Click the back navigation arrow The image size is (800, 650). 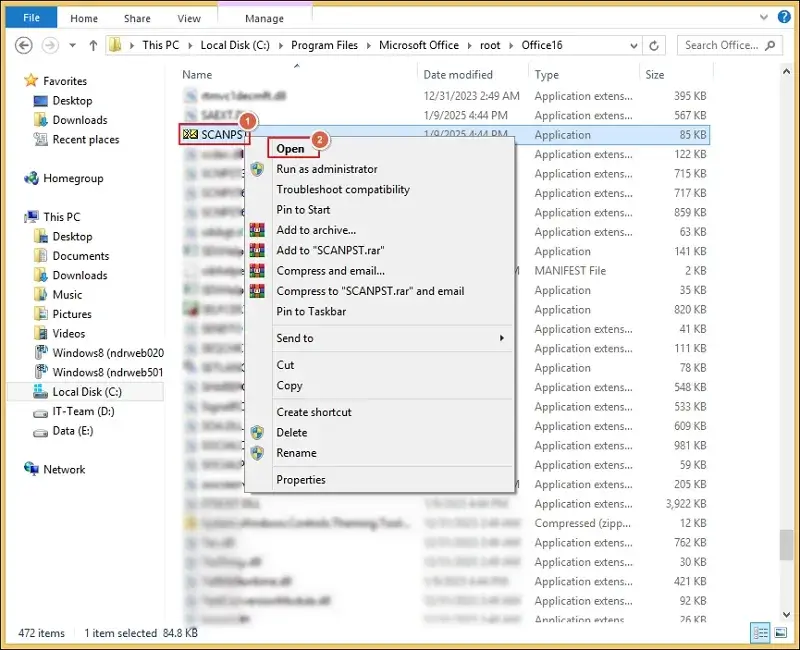point(22,45)
